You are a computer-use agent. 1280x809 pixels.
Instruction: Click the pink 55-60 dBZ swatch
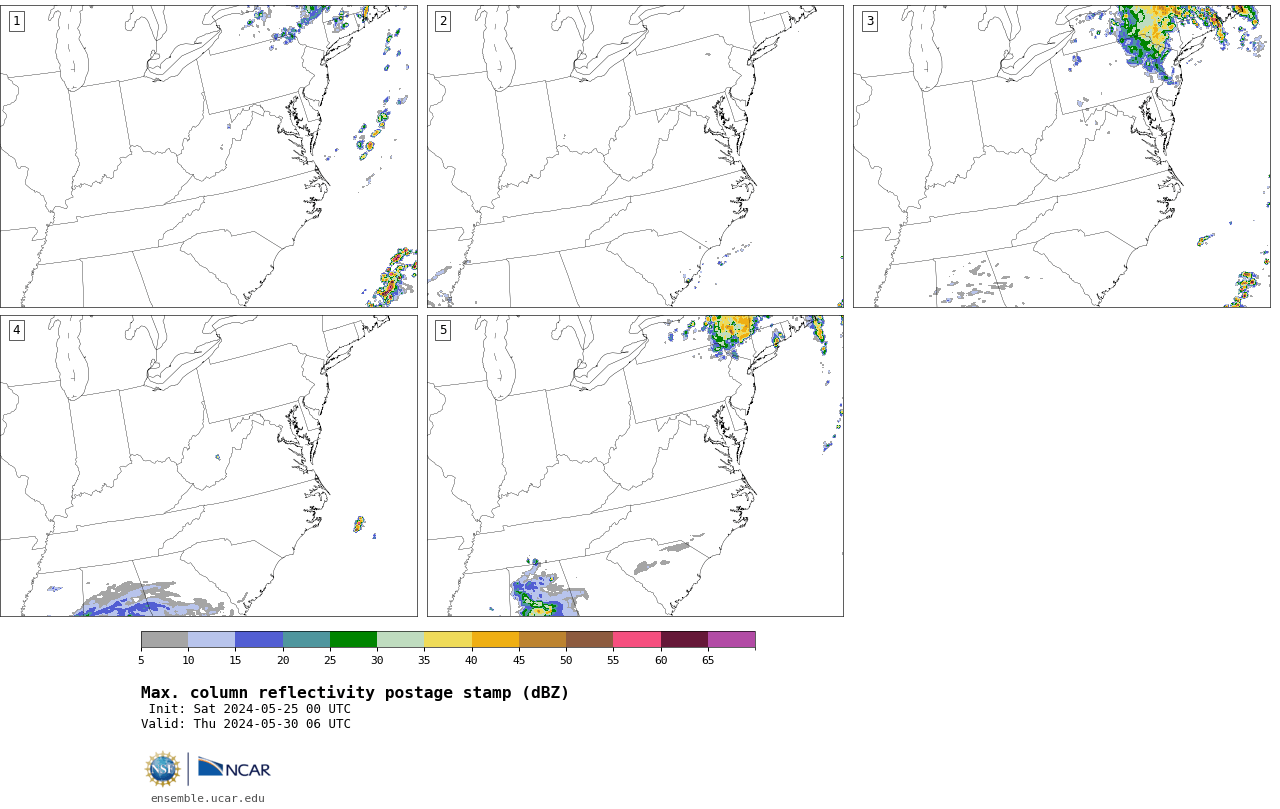pyautogui.click(x=637, y=640)
